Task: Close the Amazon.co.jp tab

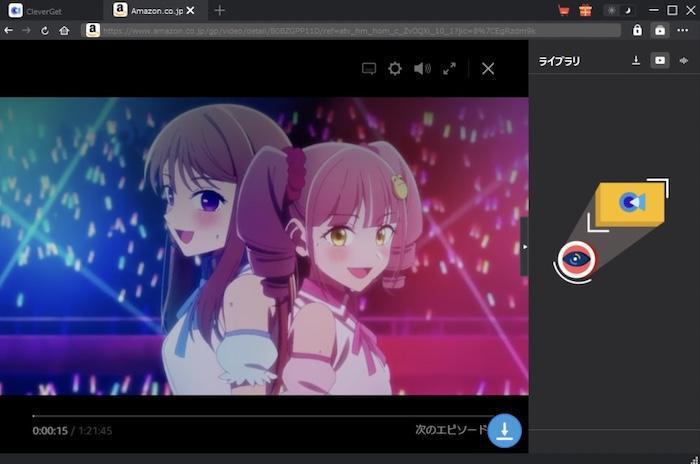Action: pyautogui.click(x=191, y=10)
